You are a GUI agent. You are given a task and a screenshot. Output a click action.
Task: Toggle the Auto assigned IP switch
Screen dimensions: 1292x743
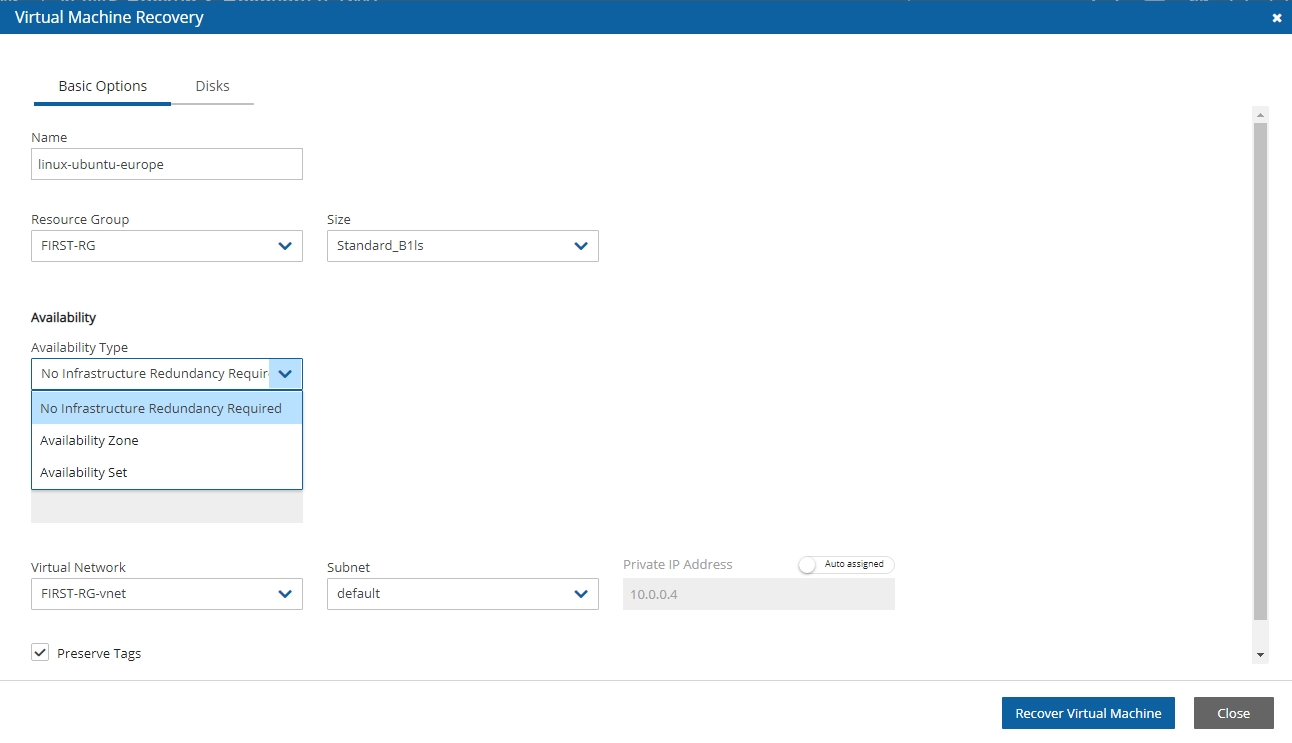point(809,565)
